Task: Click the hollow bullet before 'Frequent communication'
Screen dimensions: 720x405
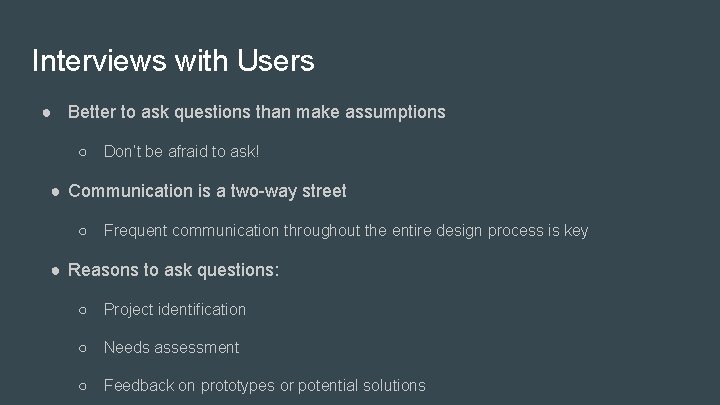Action: pos(84,231)
